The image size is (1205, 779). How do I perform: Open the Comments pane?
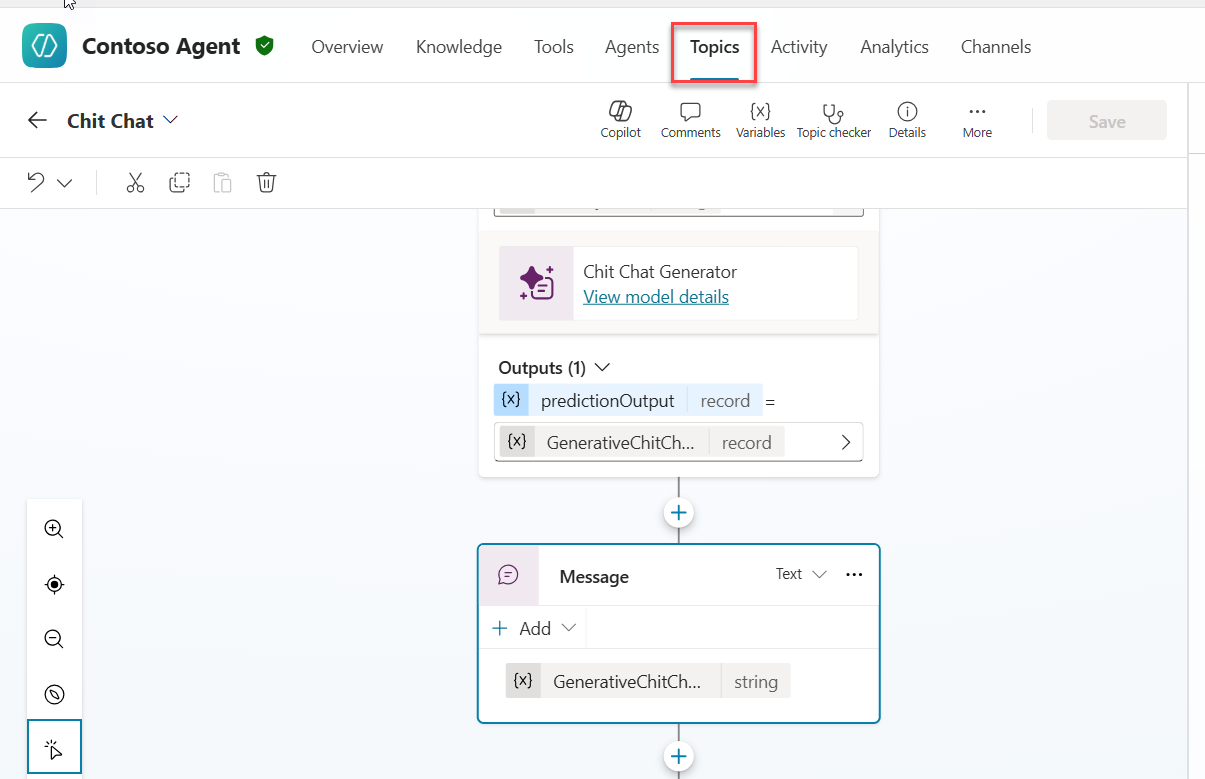tap(690, 120)
